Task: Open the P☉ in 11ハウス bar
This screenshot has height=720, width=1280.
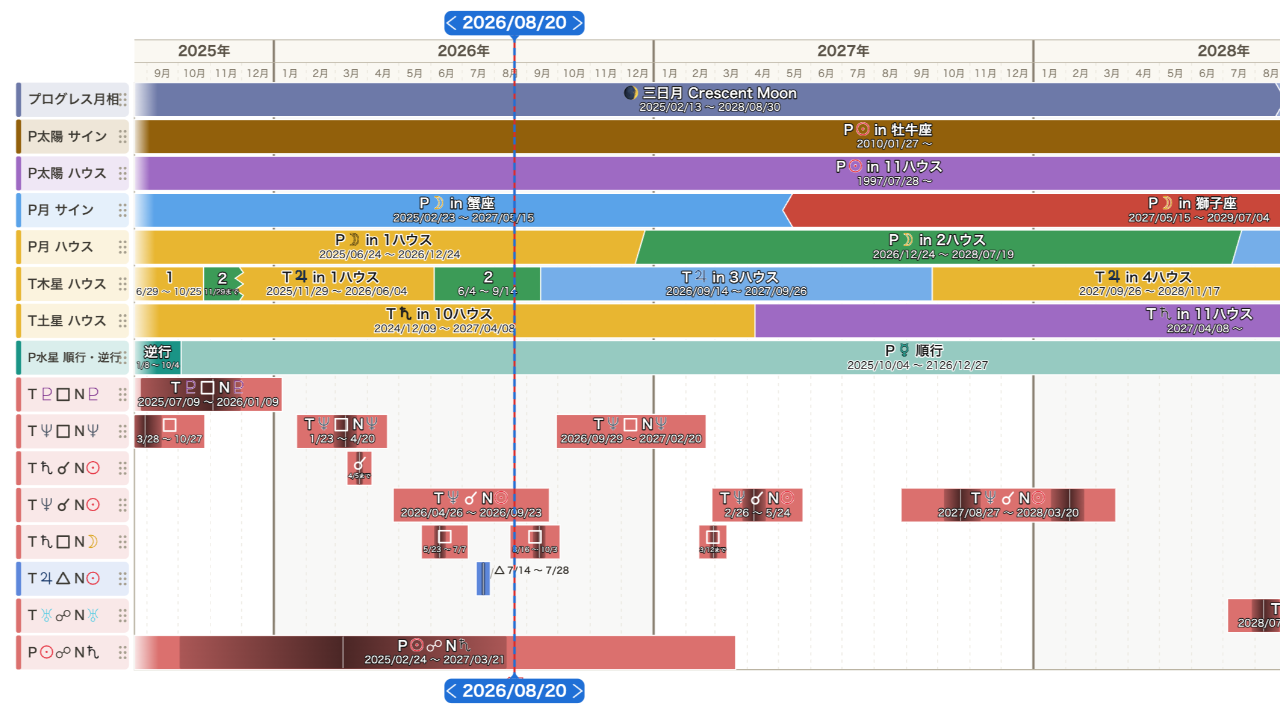Action: click(708, 173)
